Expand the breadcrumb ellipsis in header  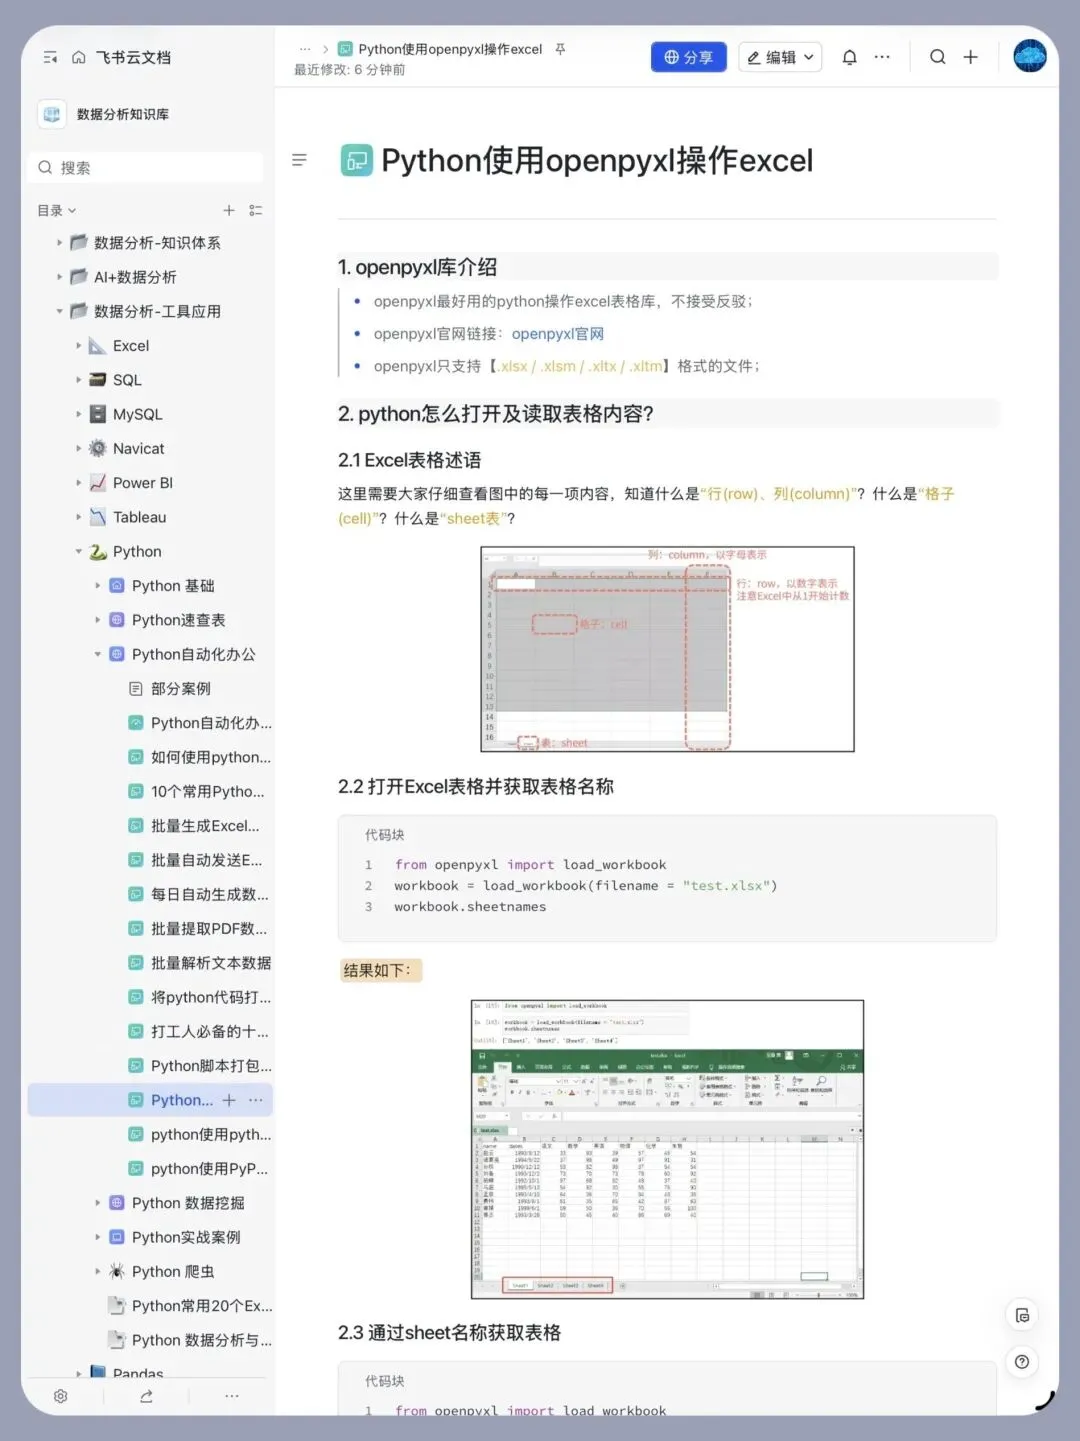click(x=305, y=49)
